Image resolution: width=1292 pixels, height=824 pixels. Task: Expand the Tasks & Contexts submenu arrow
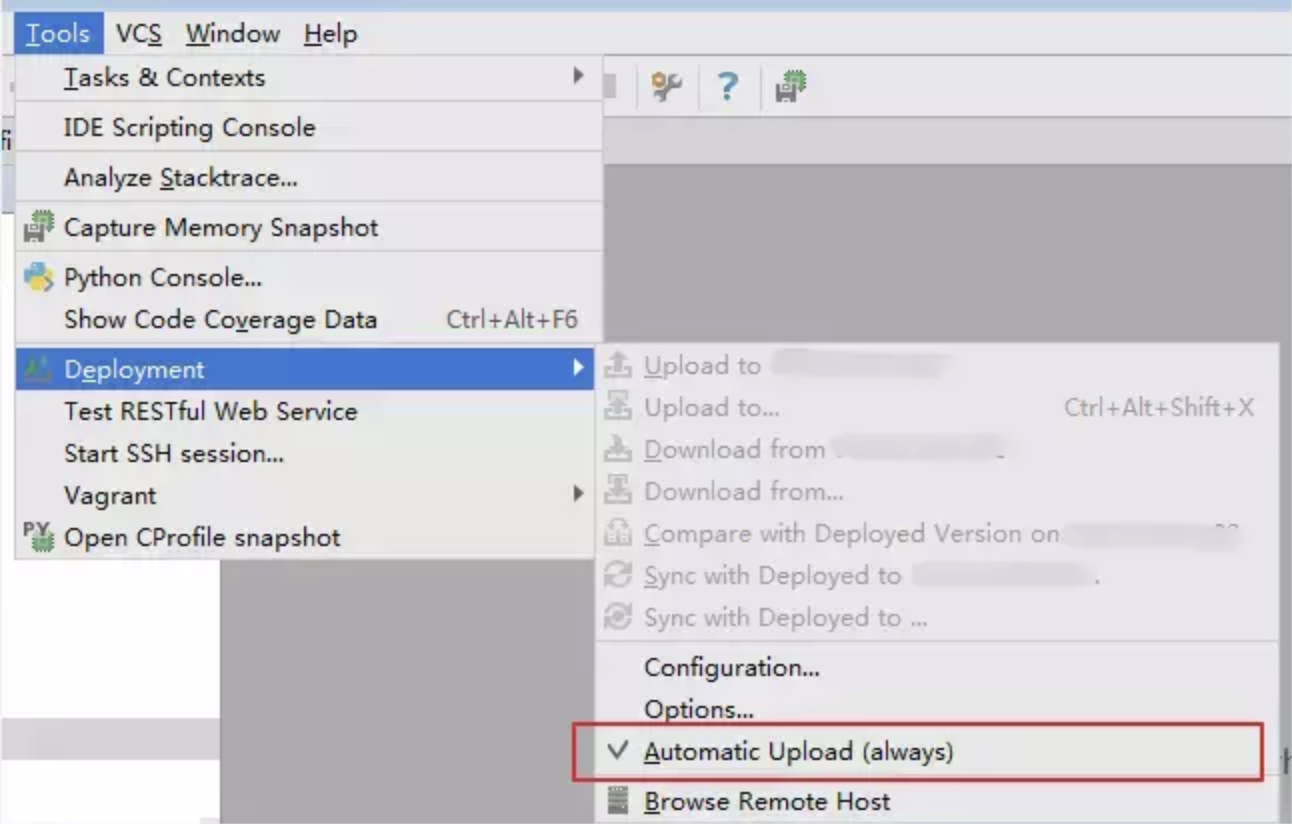(x=578, y=76)
